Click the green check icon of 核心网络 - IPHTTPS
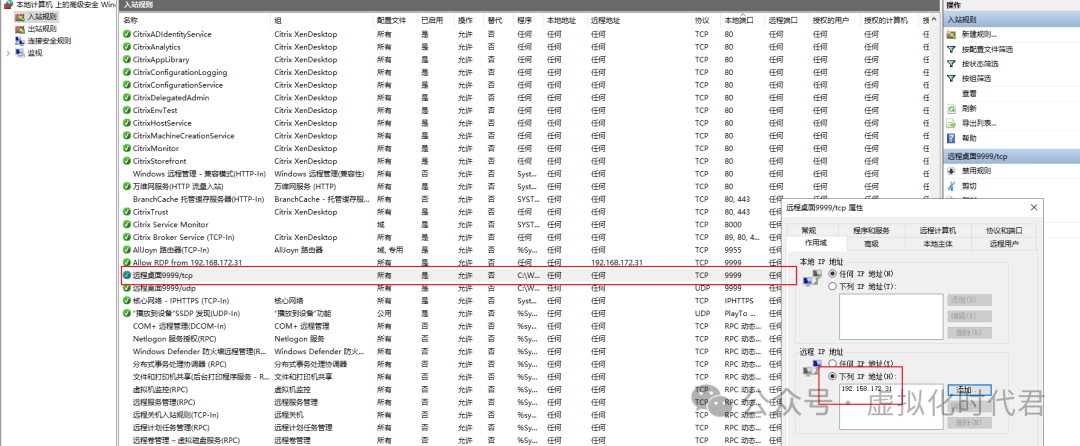This screenshot has width=1080, height=446. pyautogui.click(x=127, y=301)
